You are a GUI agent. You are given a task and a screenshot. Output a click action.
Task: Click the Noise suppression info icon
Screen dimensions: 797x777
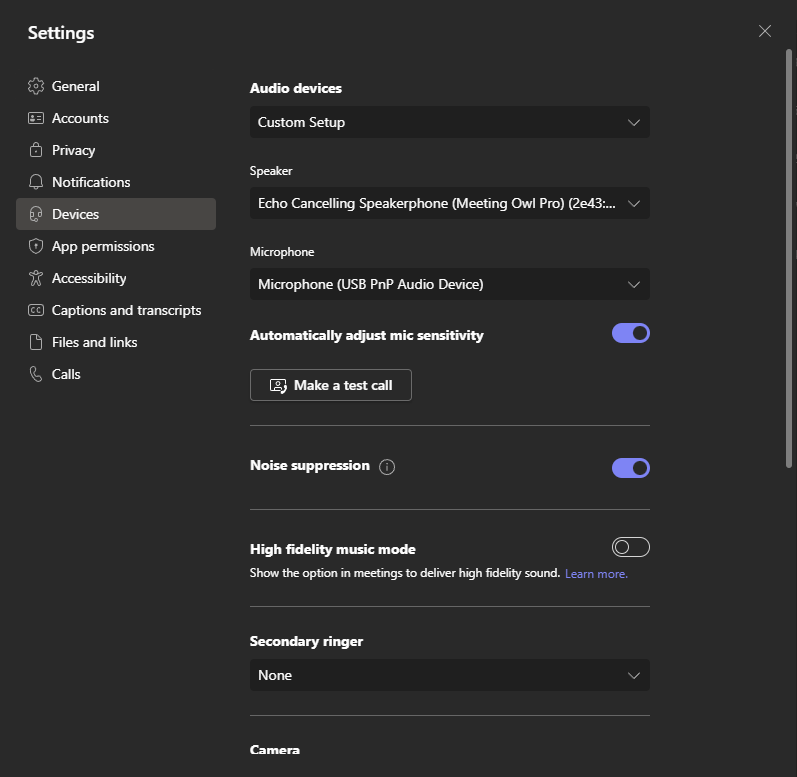click(x=387, y=467)
